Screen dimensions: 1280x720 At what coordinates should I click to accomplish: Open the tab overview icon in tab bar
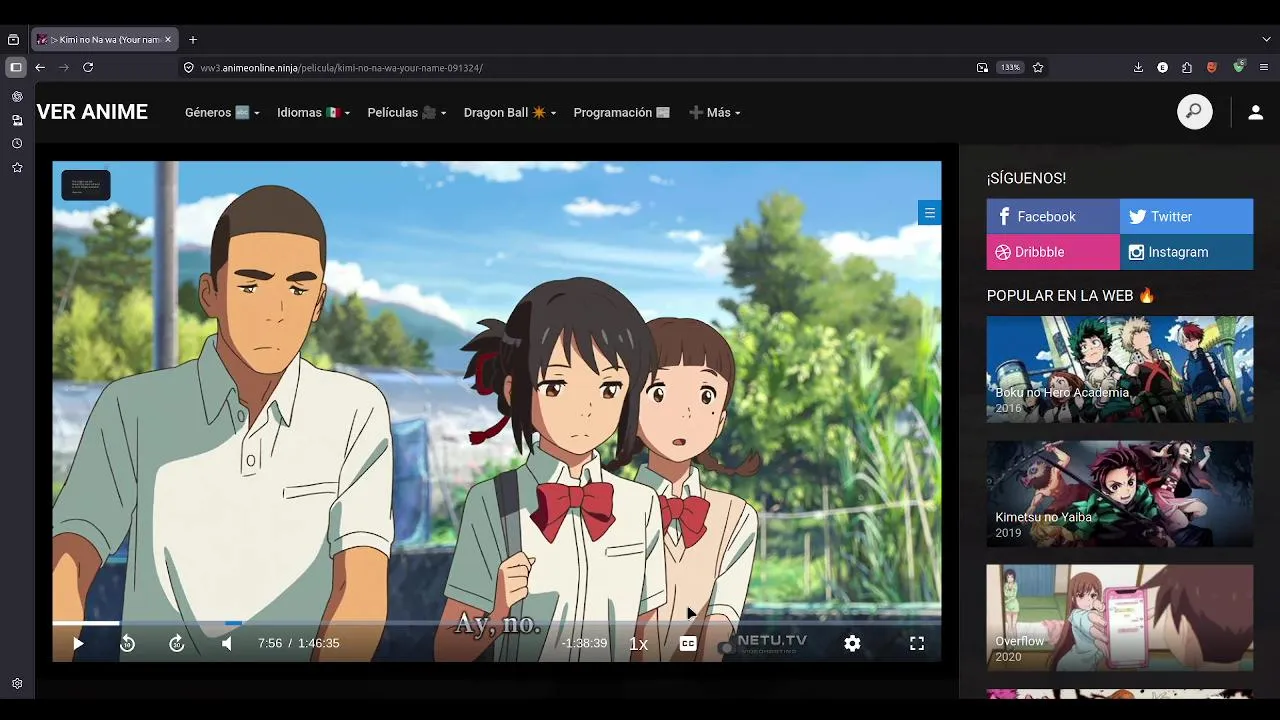(x=13, y=40)
